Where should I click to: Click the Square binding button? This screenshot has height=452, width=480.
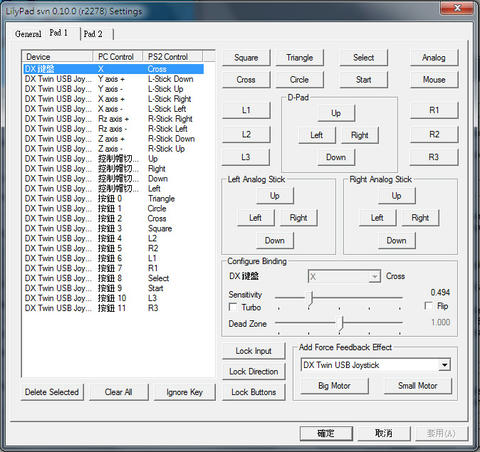(246, 58)
